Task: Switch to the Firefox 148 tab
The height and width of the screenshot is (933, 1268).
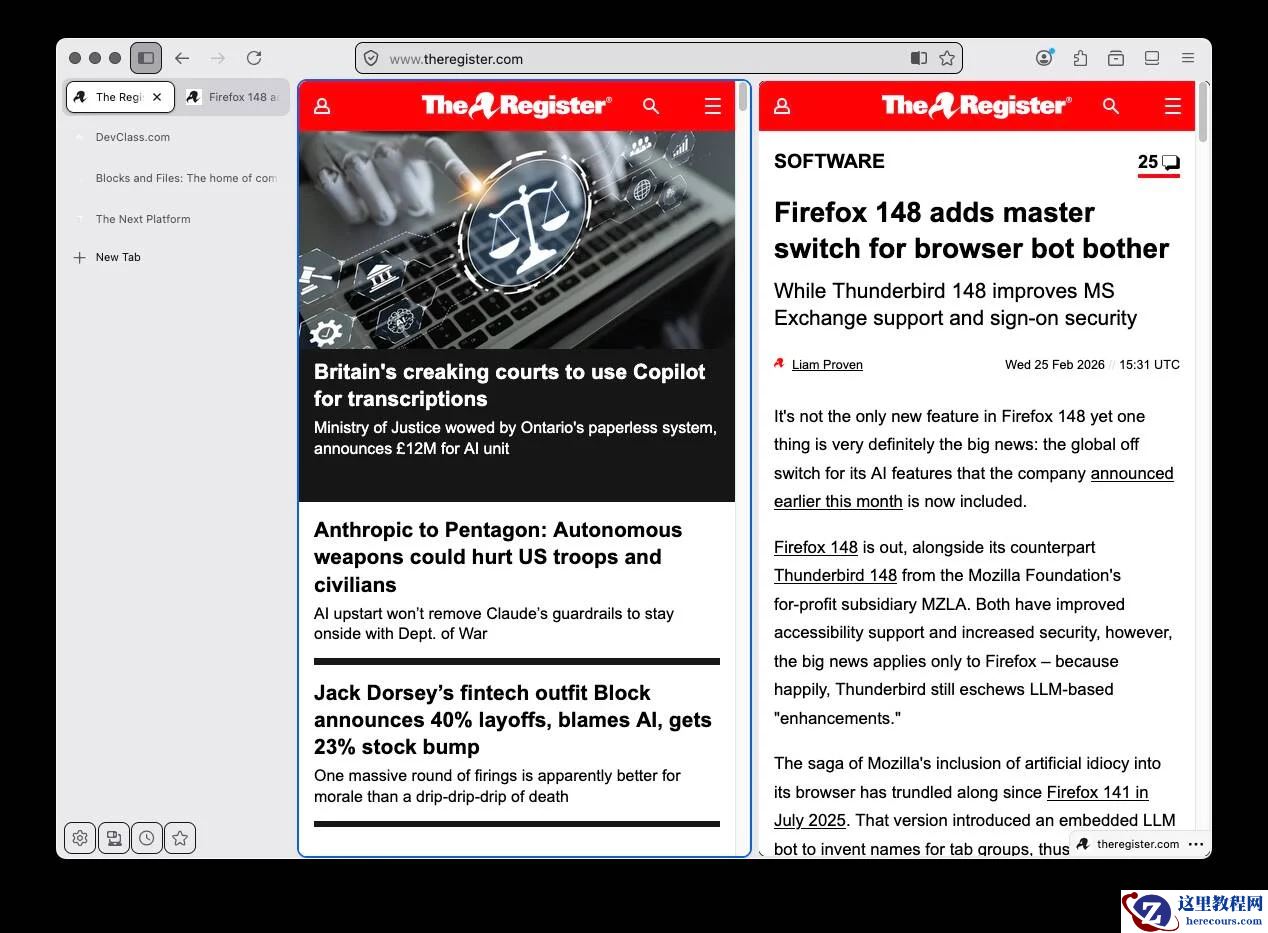Action: (235, 97)
